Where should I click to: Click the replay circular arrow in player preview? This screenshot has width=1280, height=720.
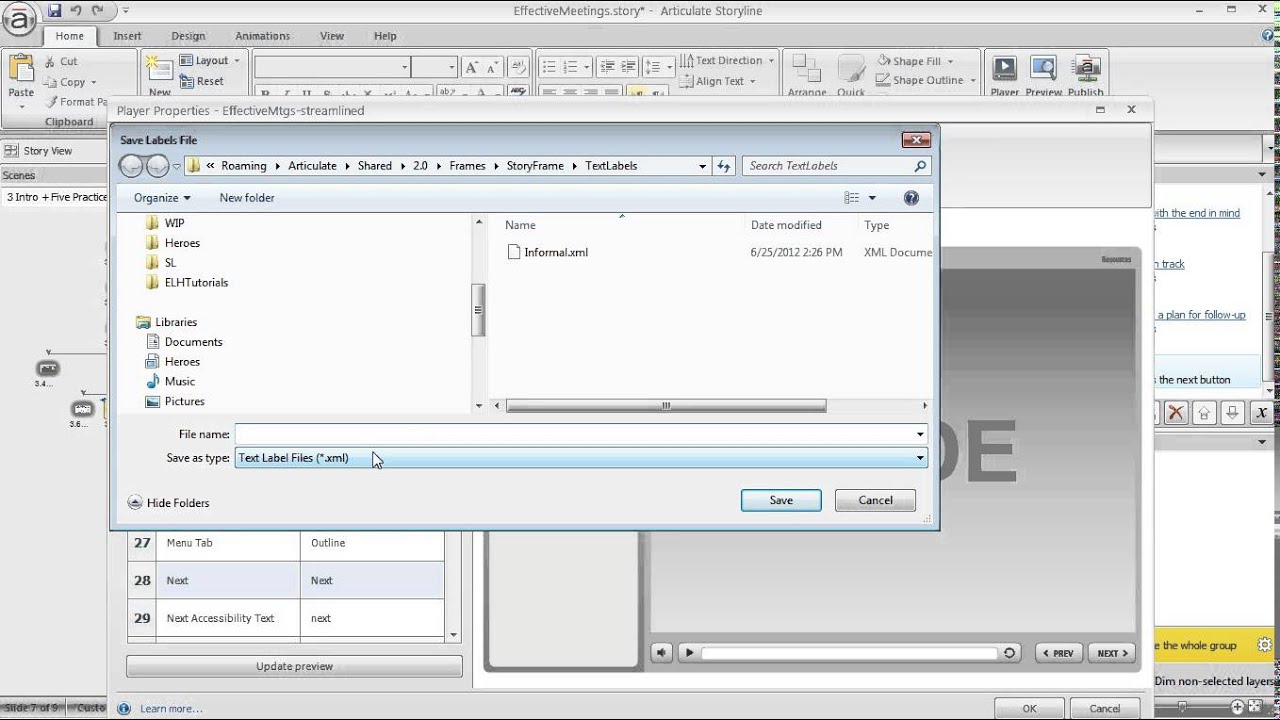pos(1010,653)
